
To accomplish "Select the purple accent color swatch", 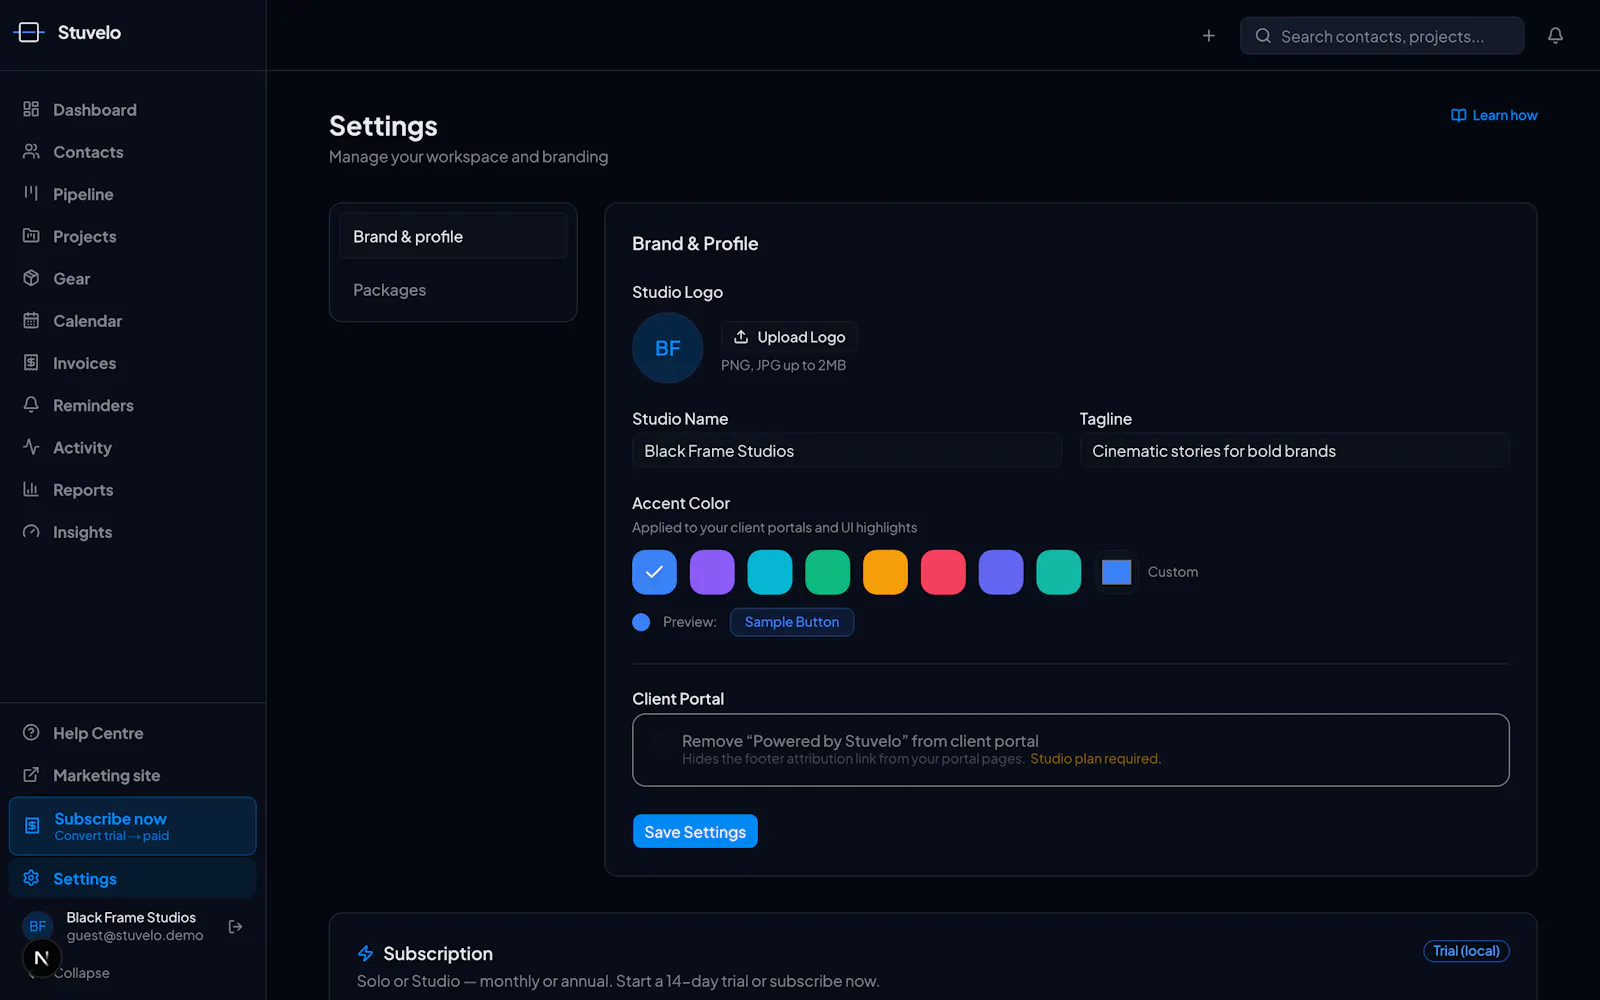I will point(712,572).
